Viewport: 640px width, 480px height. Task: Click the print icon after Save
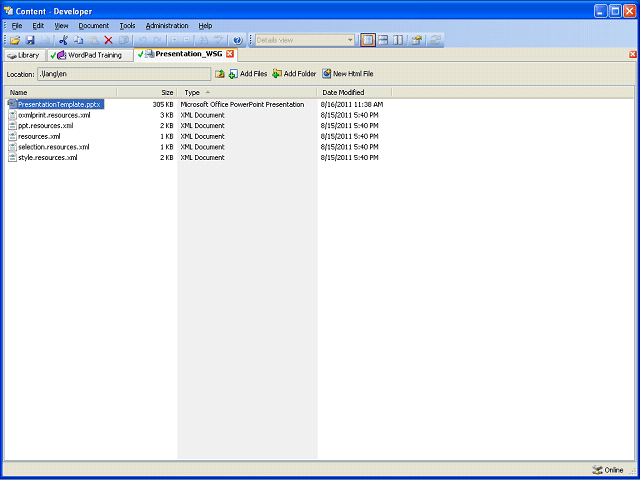pyautogui.click(x=46, y=40)
